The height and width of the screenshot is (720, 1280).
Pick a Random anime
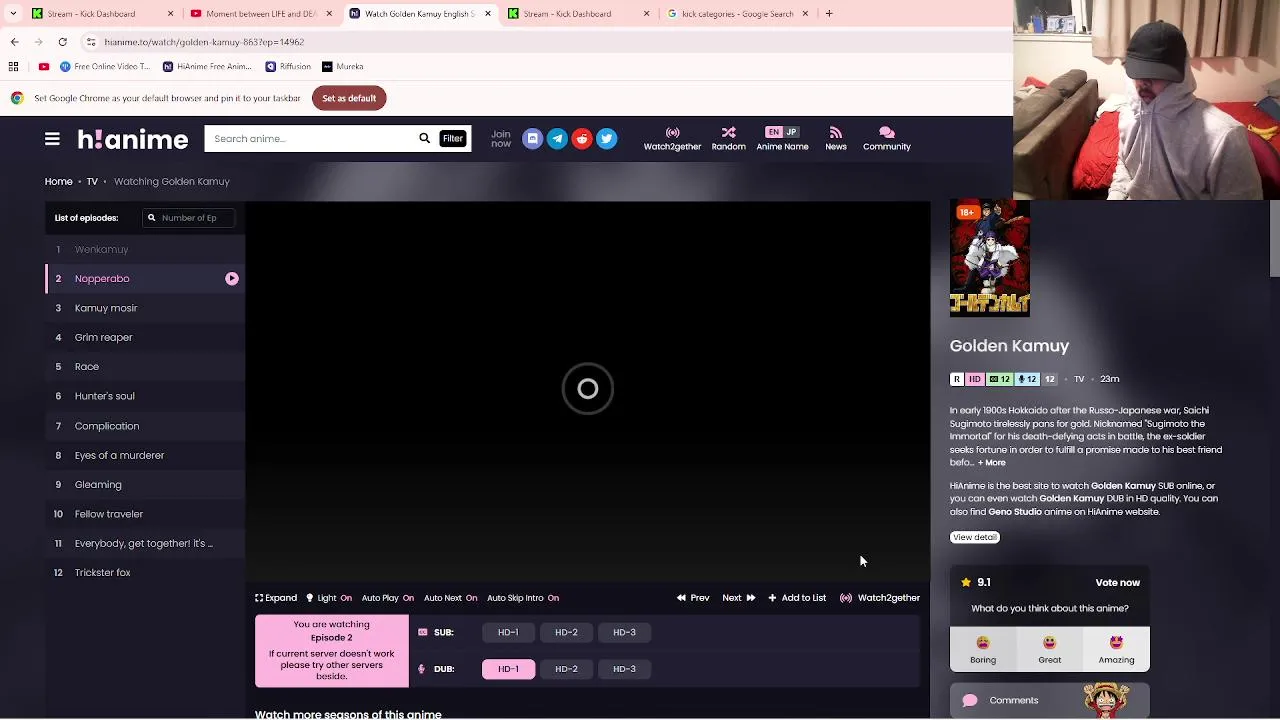click(728, 139)
